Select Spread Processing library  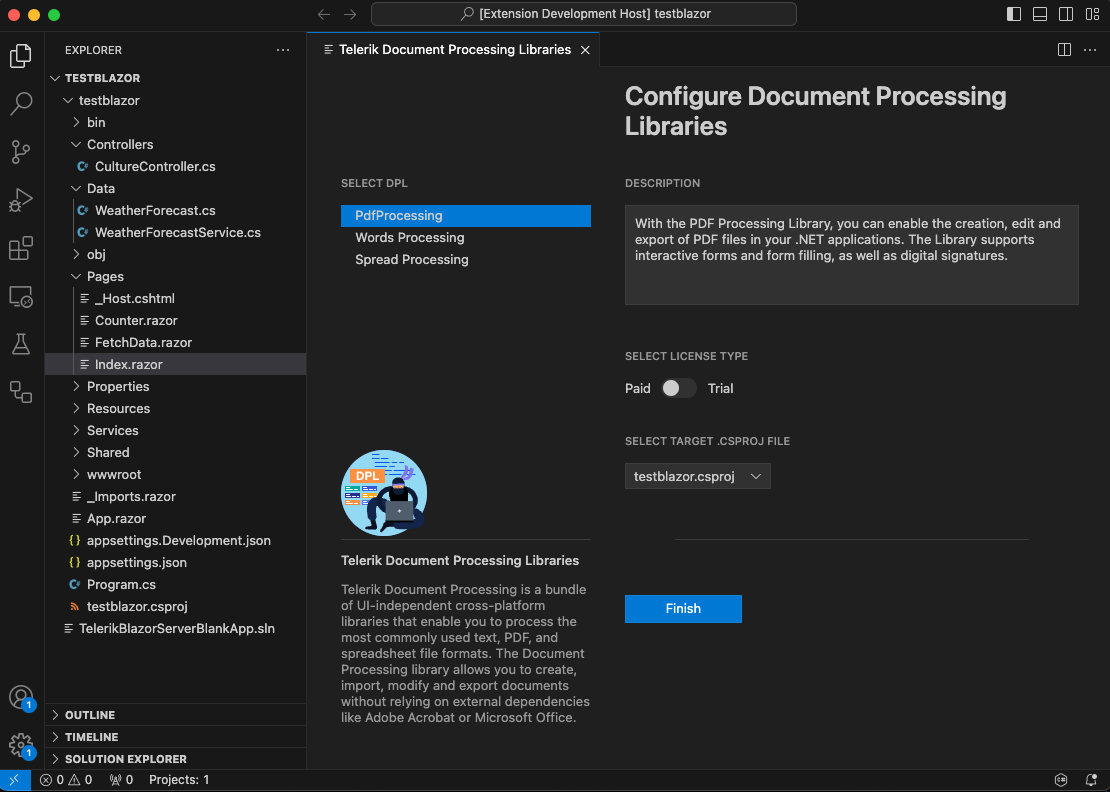466,260
